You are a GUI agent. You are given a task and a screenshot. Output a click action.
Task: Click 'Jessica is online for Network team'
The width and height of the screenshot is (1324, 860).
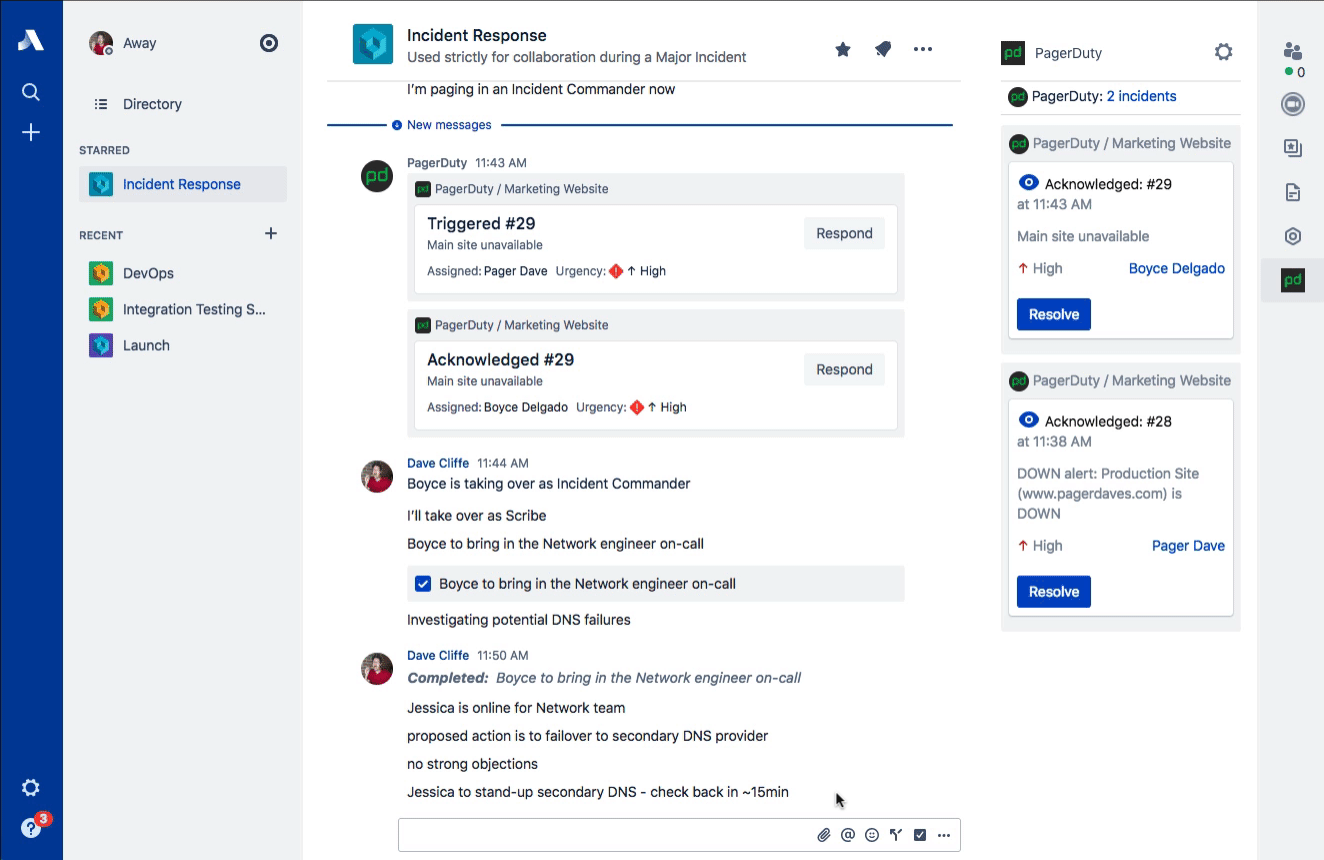(516, 707)
